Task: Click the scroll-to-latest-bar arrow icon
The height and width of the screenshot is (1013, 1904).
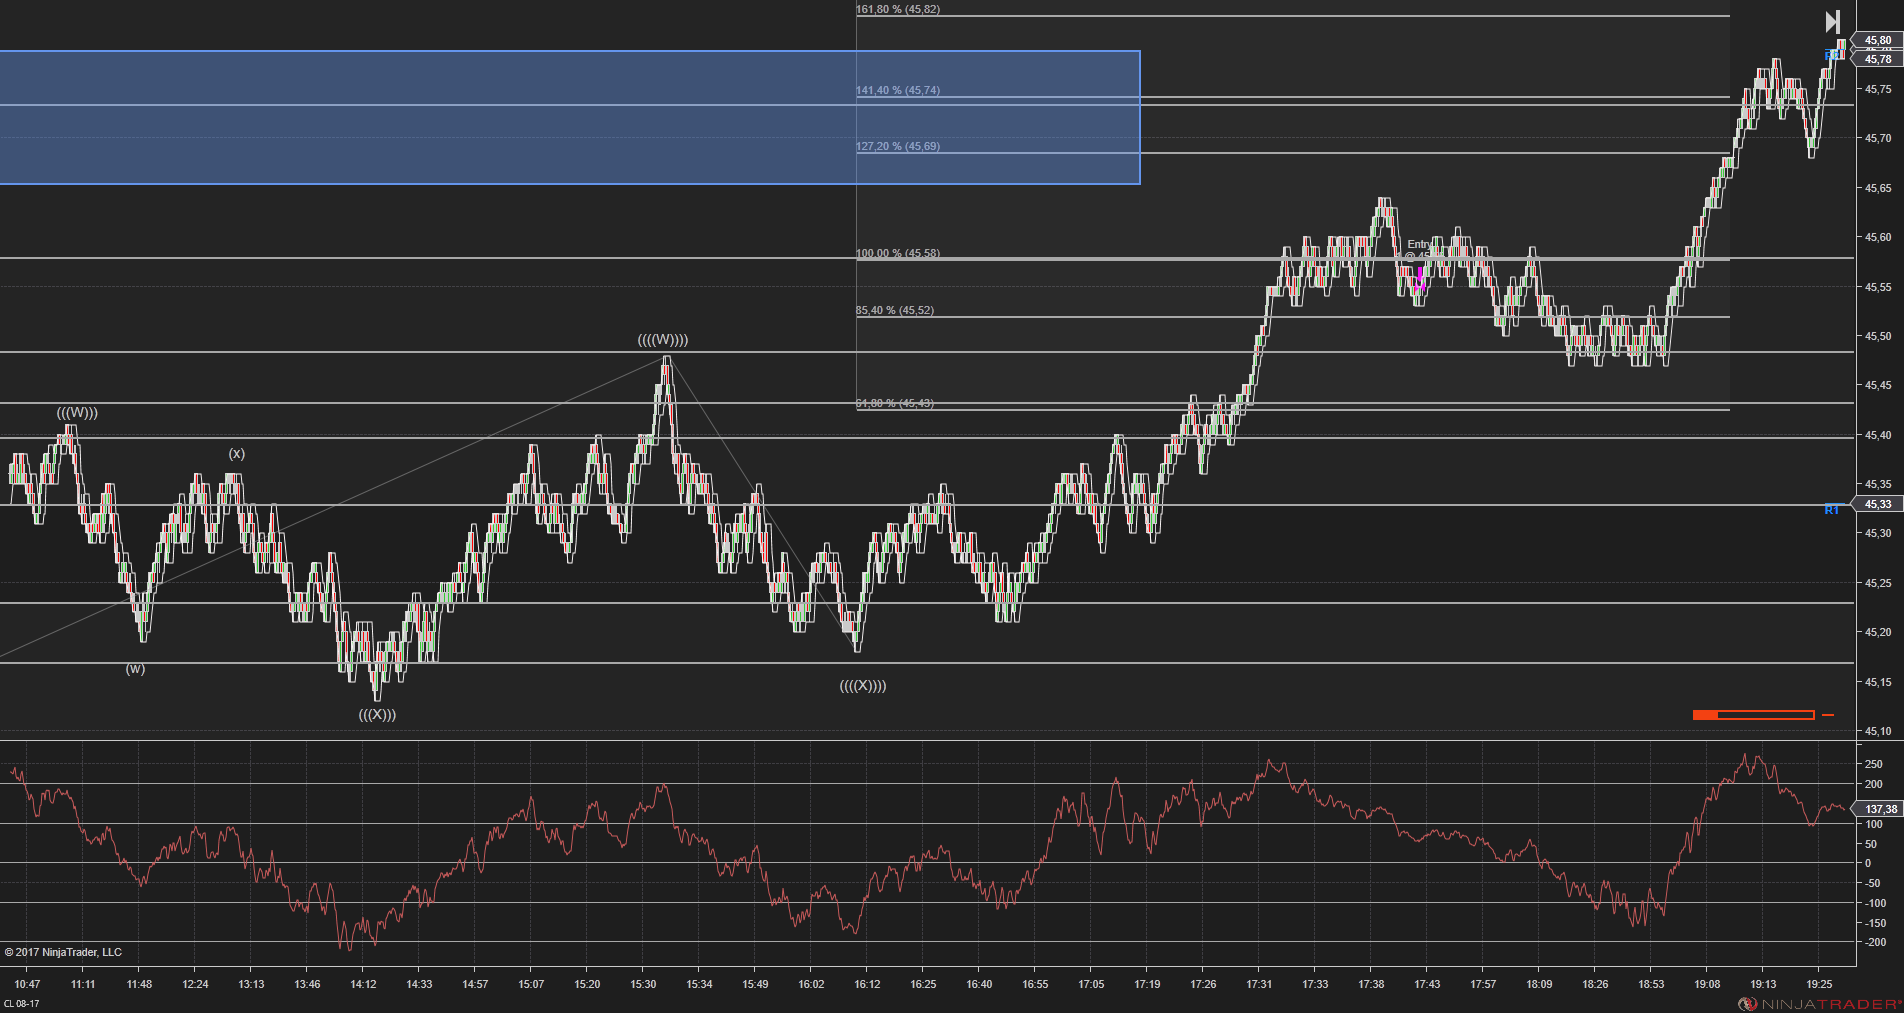Action: 1832,22
